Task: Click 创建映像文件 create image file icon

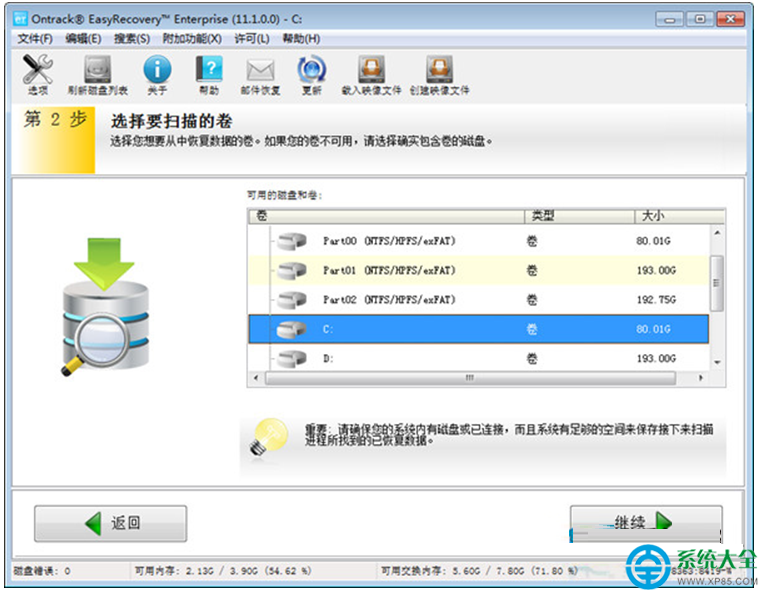Action: [x=439, y=69]
